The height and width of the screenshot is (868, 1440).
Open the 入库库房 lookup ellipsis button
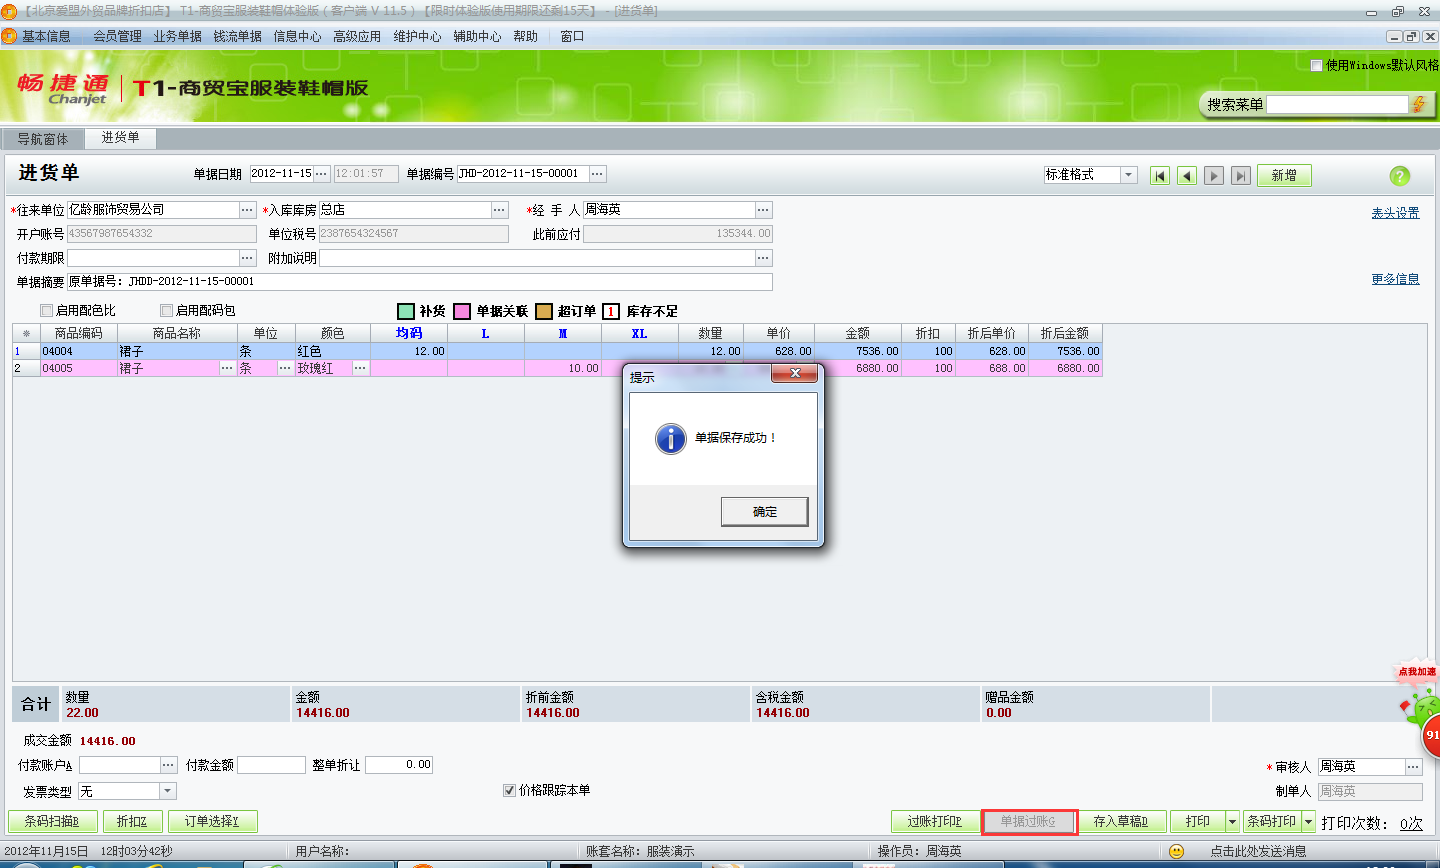[500, 210]
